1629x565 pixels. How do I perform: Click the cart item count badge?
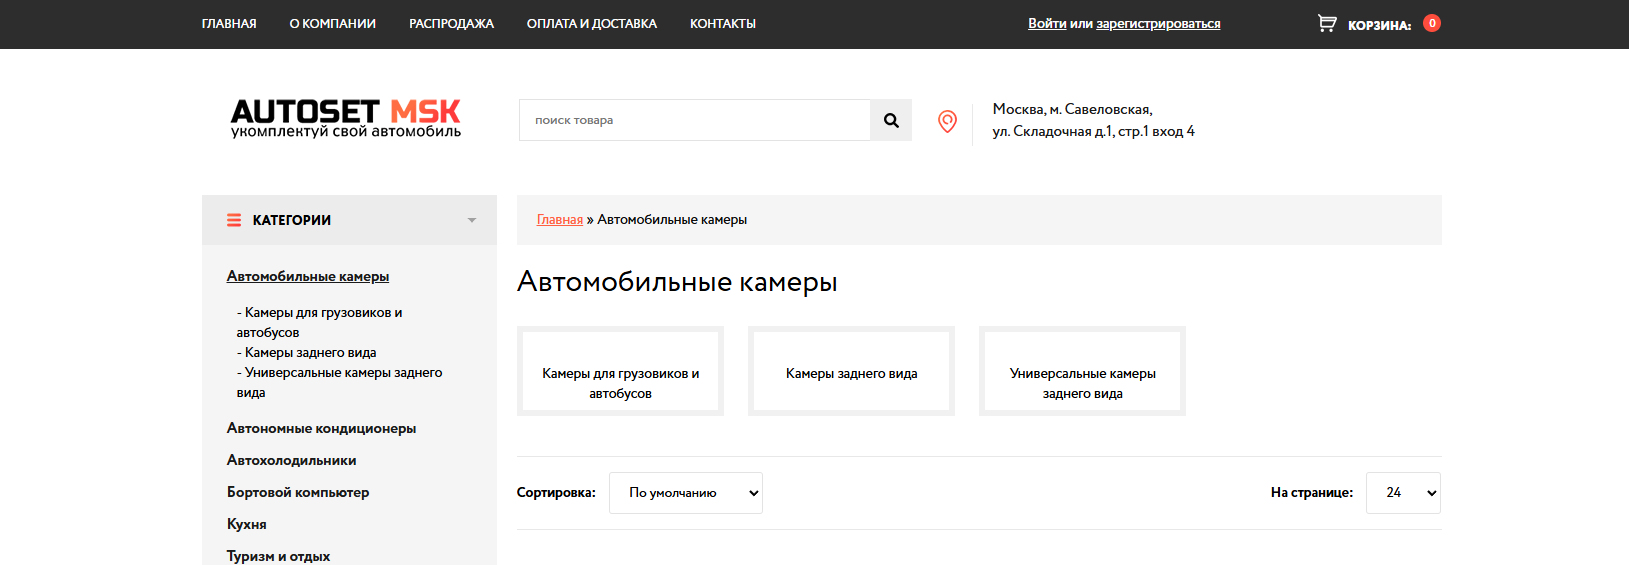point(1432,23)
